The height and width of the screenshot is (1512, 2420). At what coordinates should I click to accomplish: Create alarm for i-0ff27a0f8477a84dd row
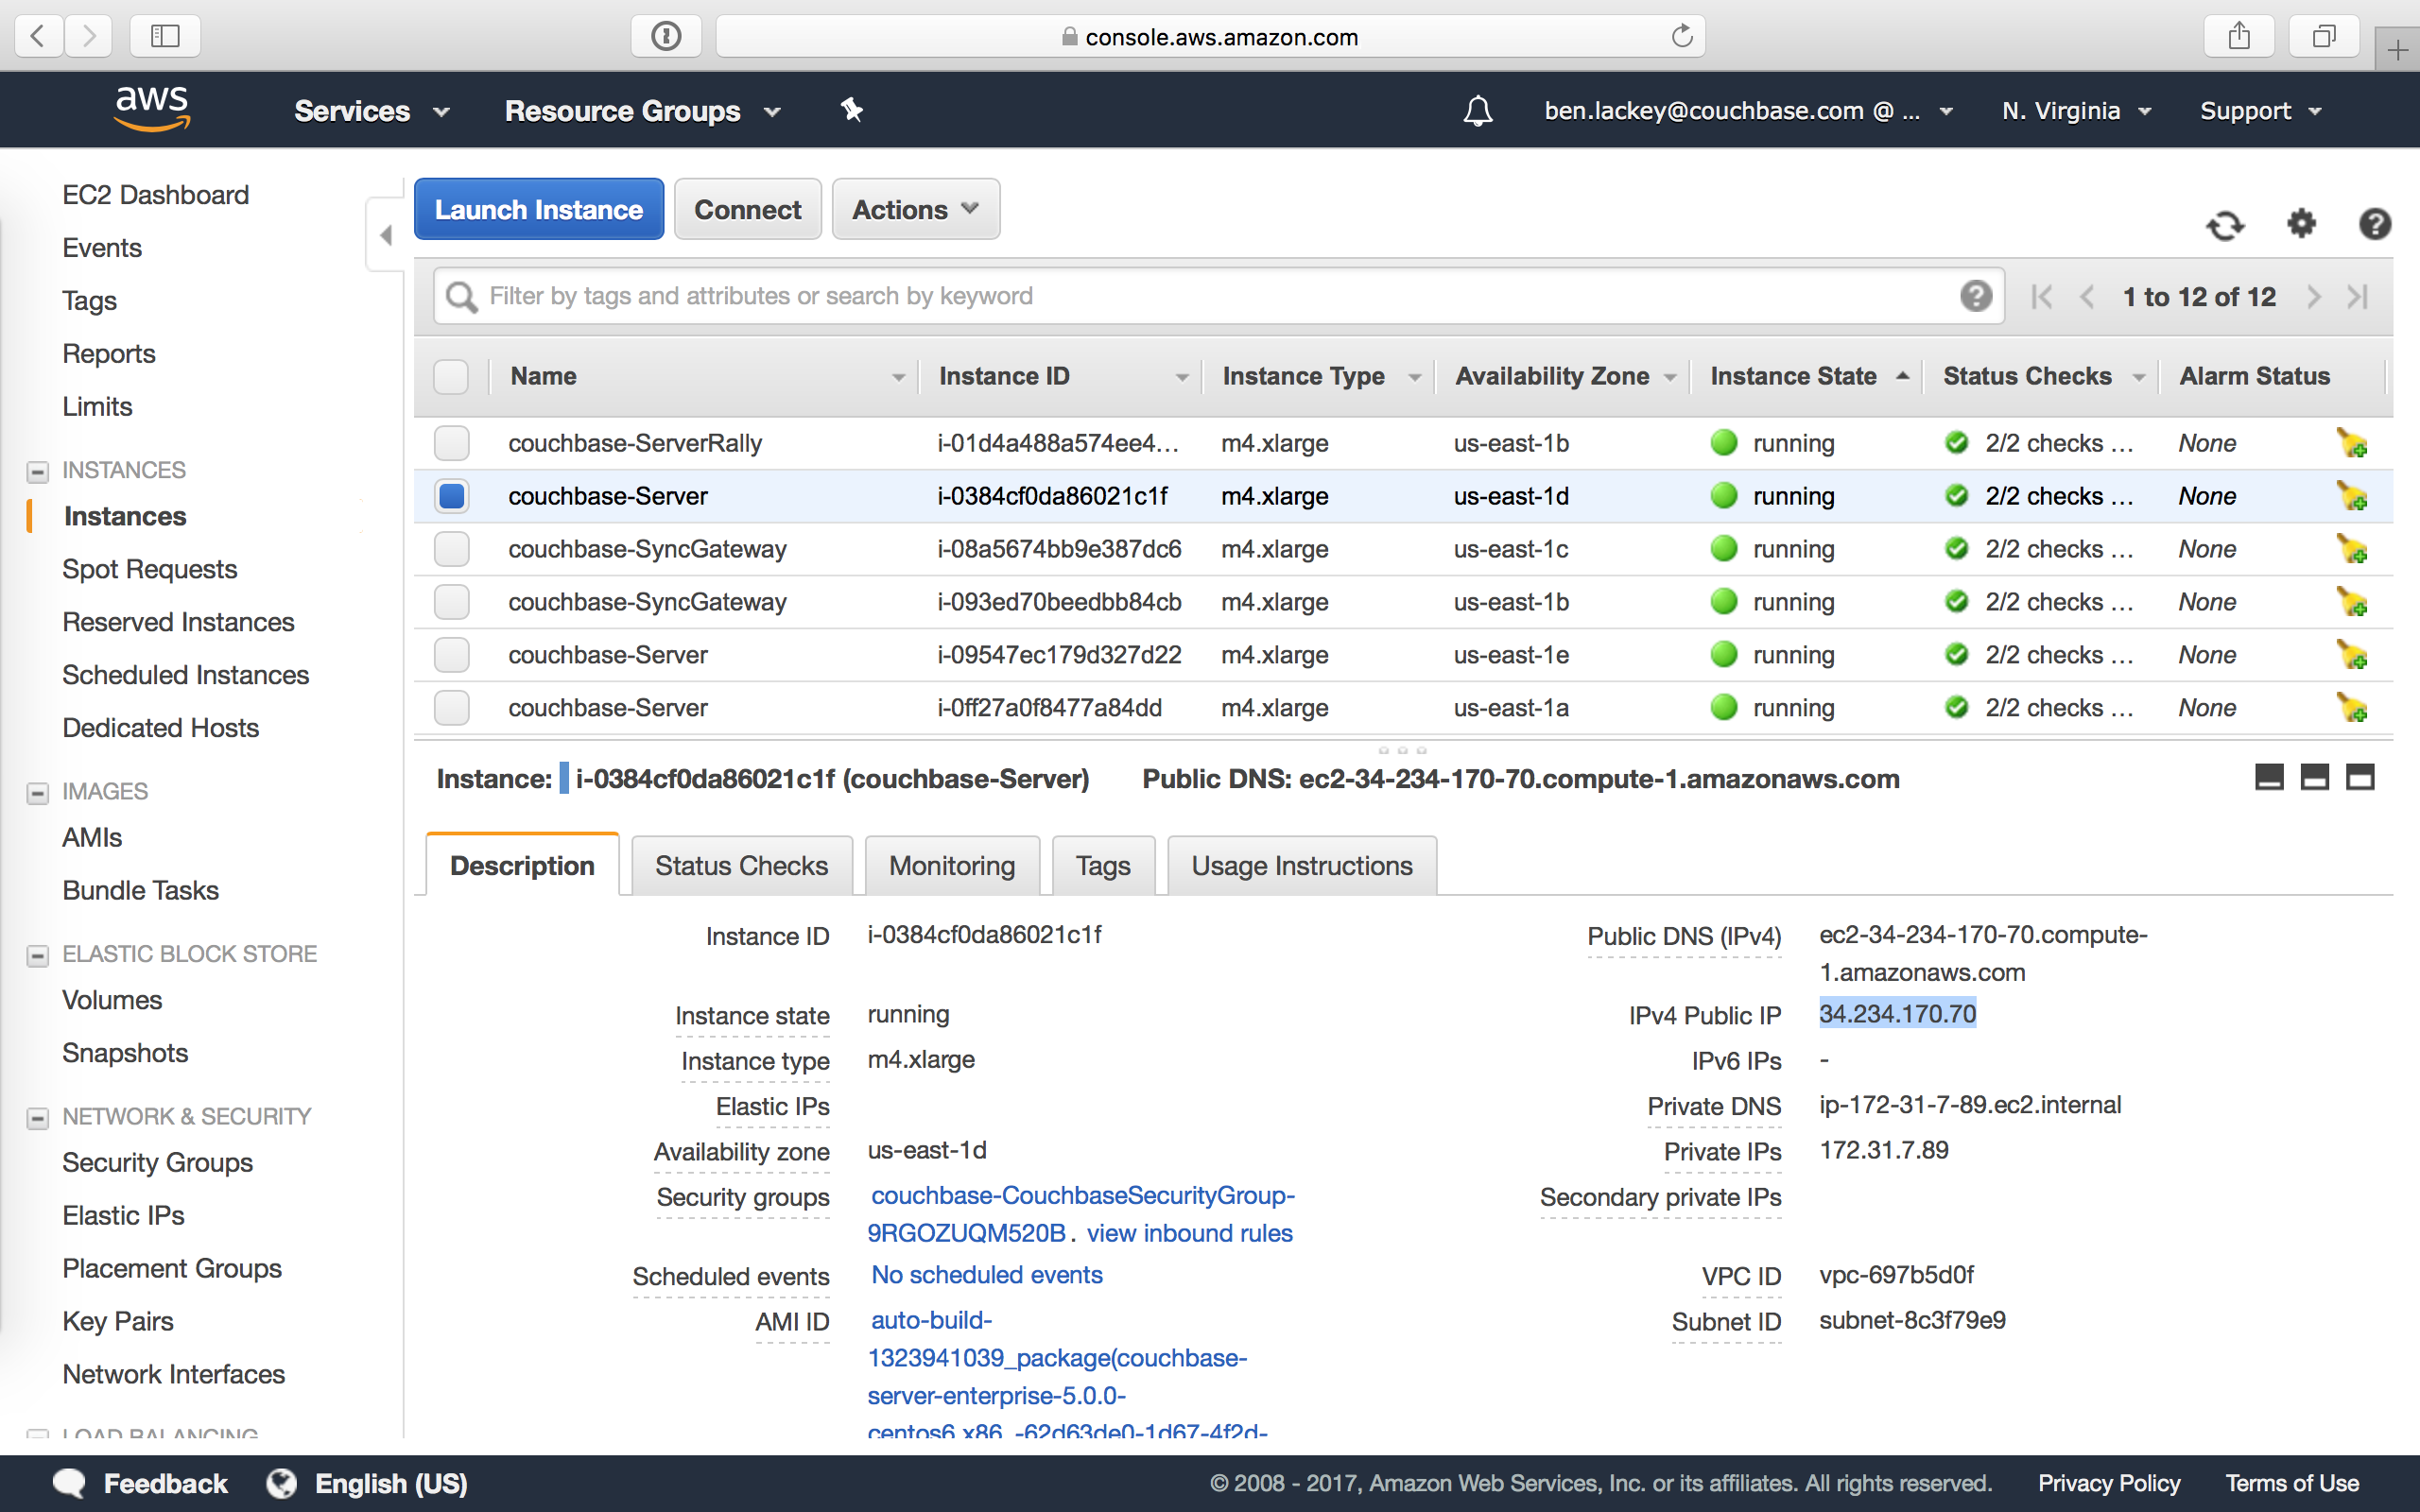pyautogui.click(x=2351, y=708)
